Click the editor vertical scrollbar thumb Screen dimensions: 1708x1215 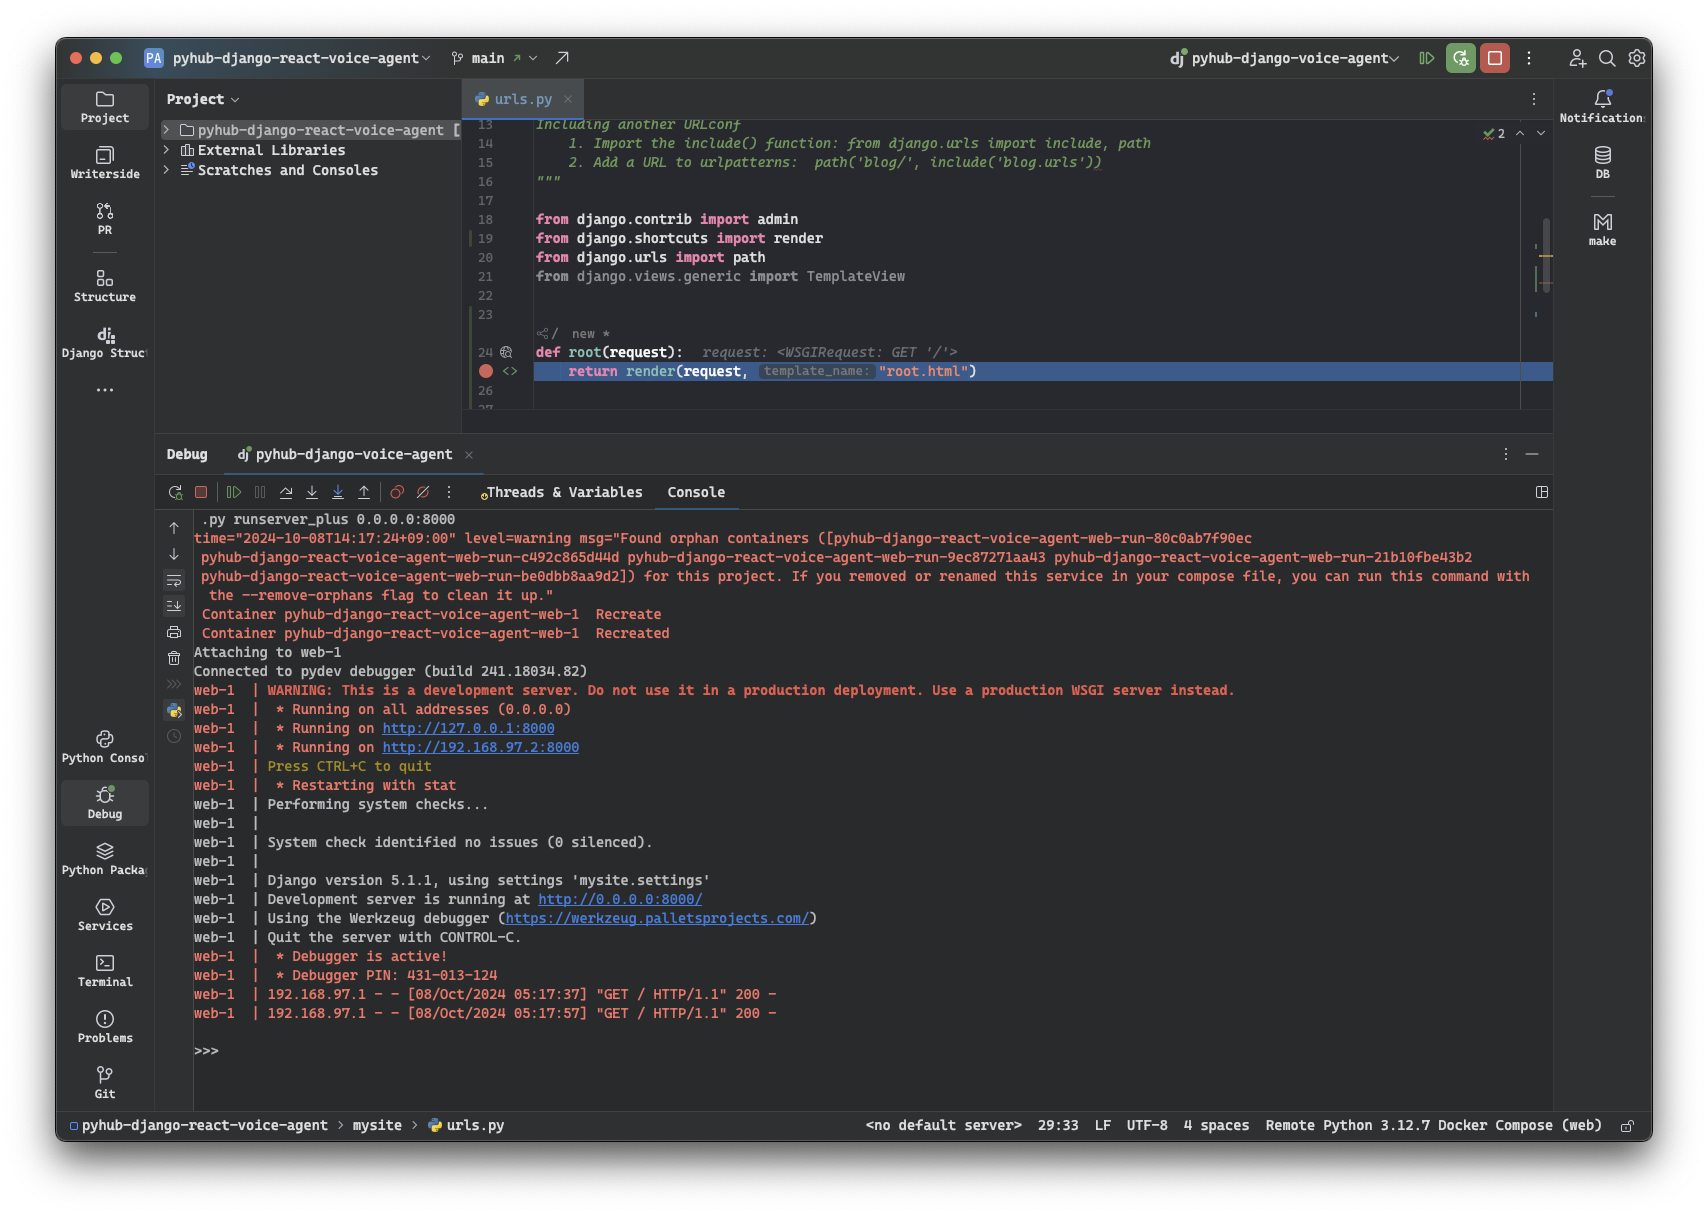[1546, 255]
